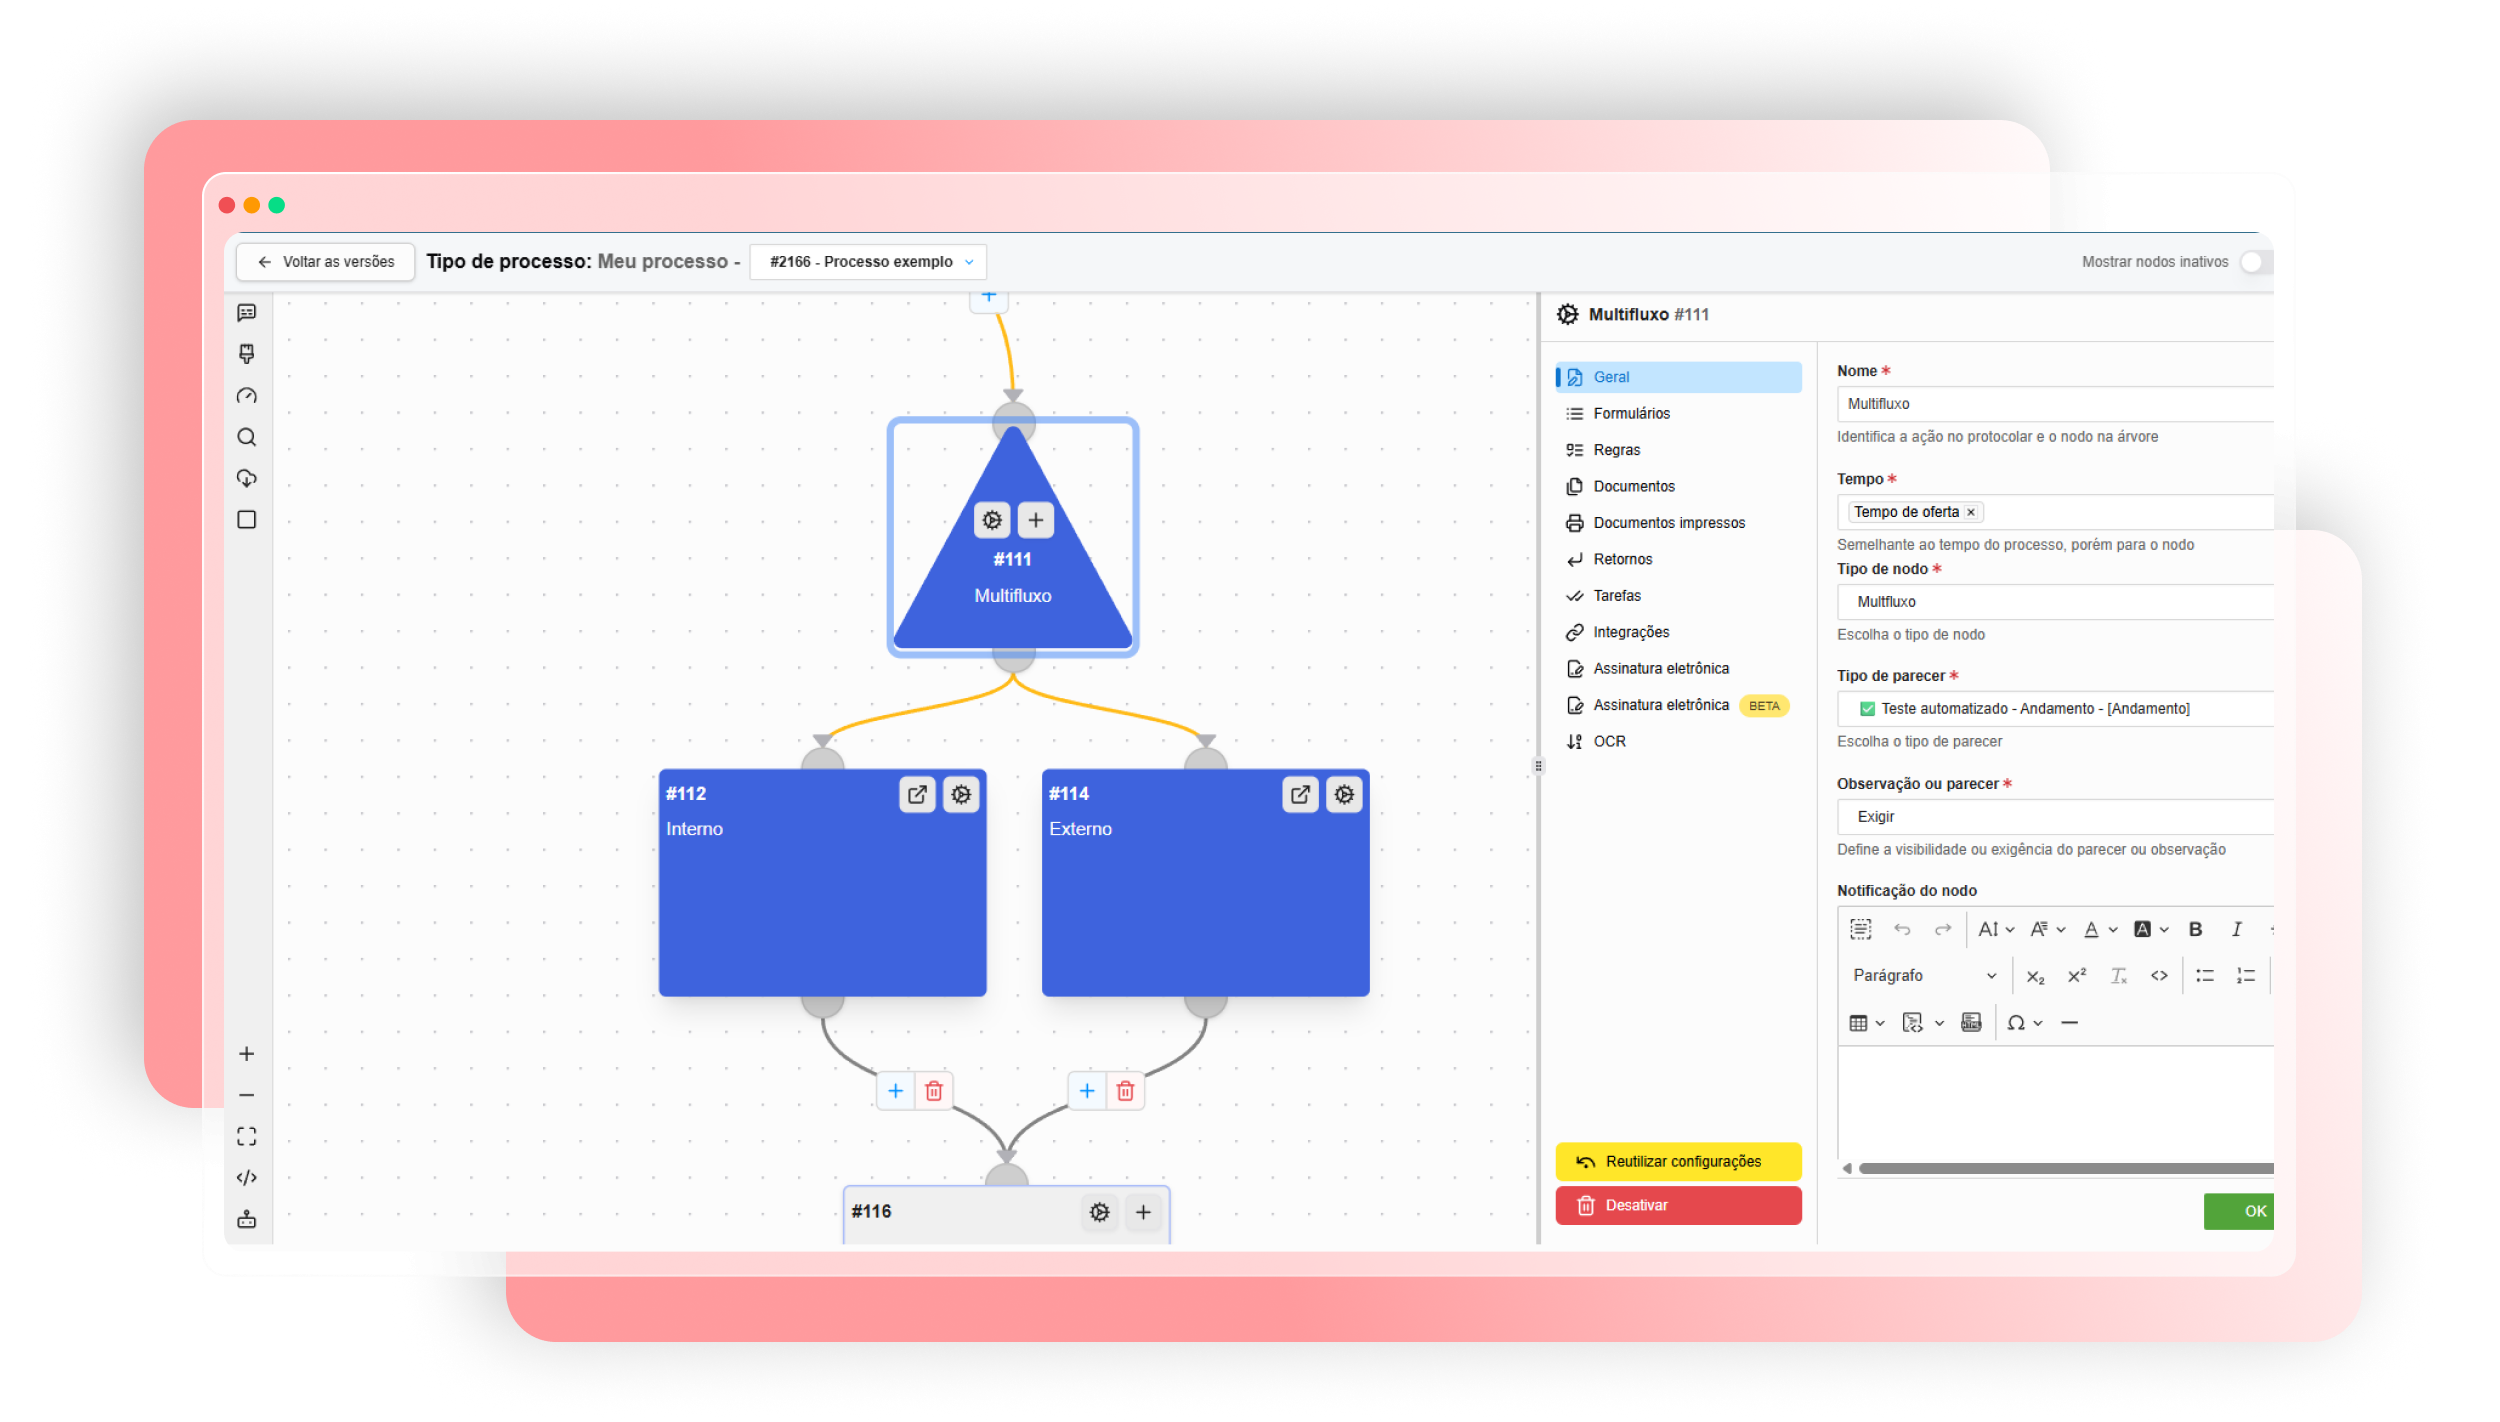
Task: Remove the Tempo de oferta tag
Action: click(x=1971, y=512)
